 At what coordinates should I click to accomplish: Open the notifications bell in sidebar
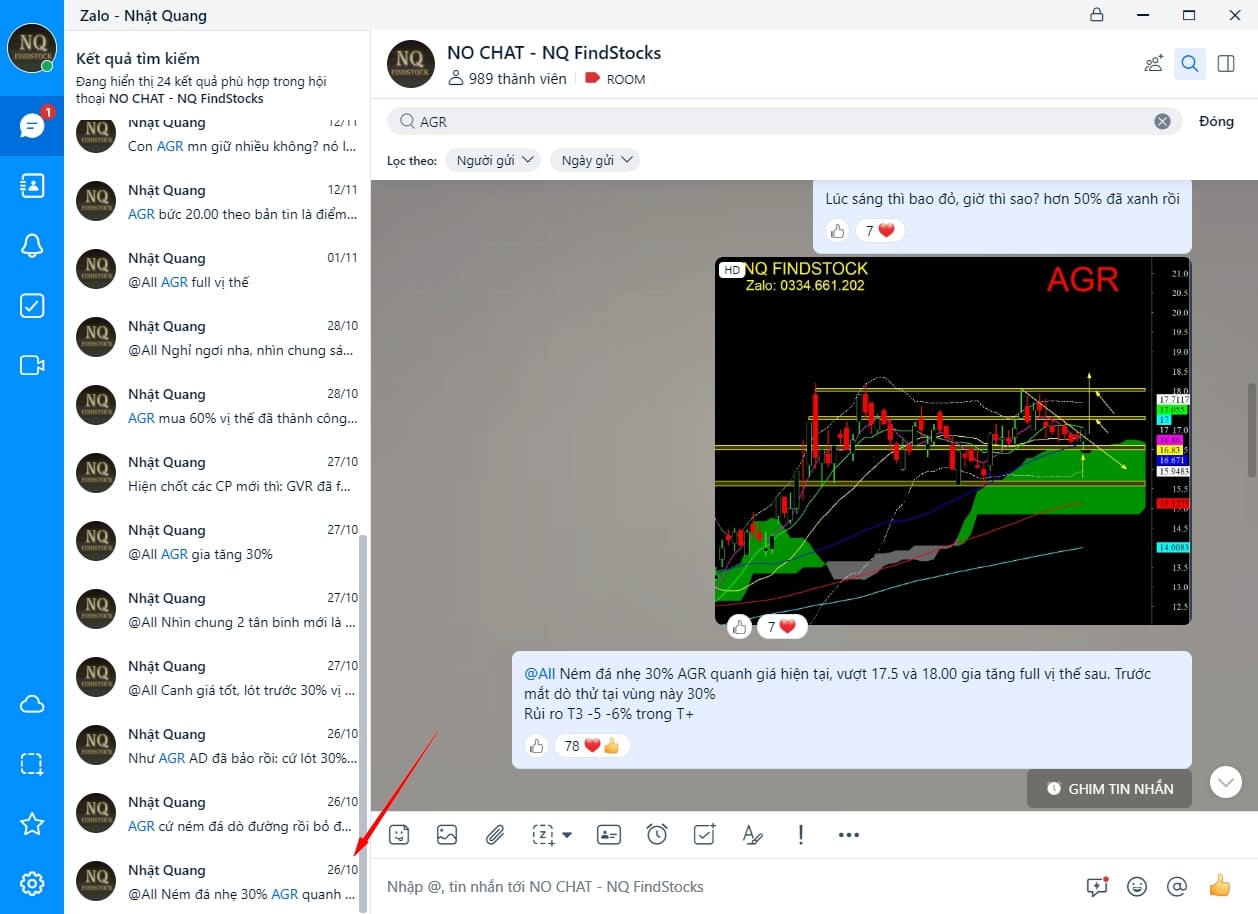pyautogui.click(x=32, y=246)
